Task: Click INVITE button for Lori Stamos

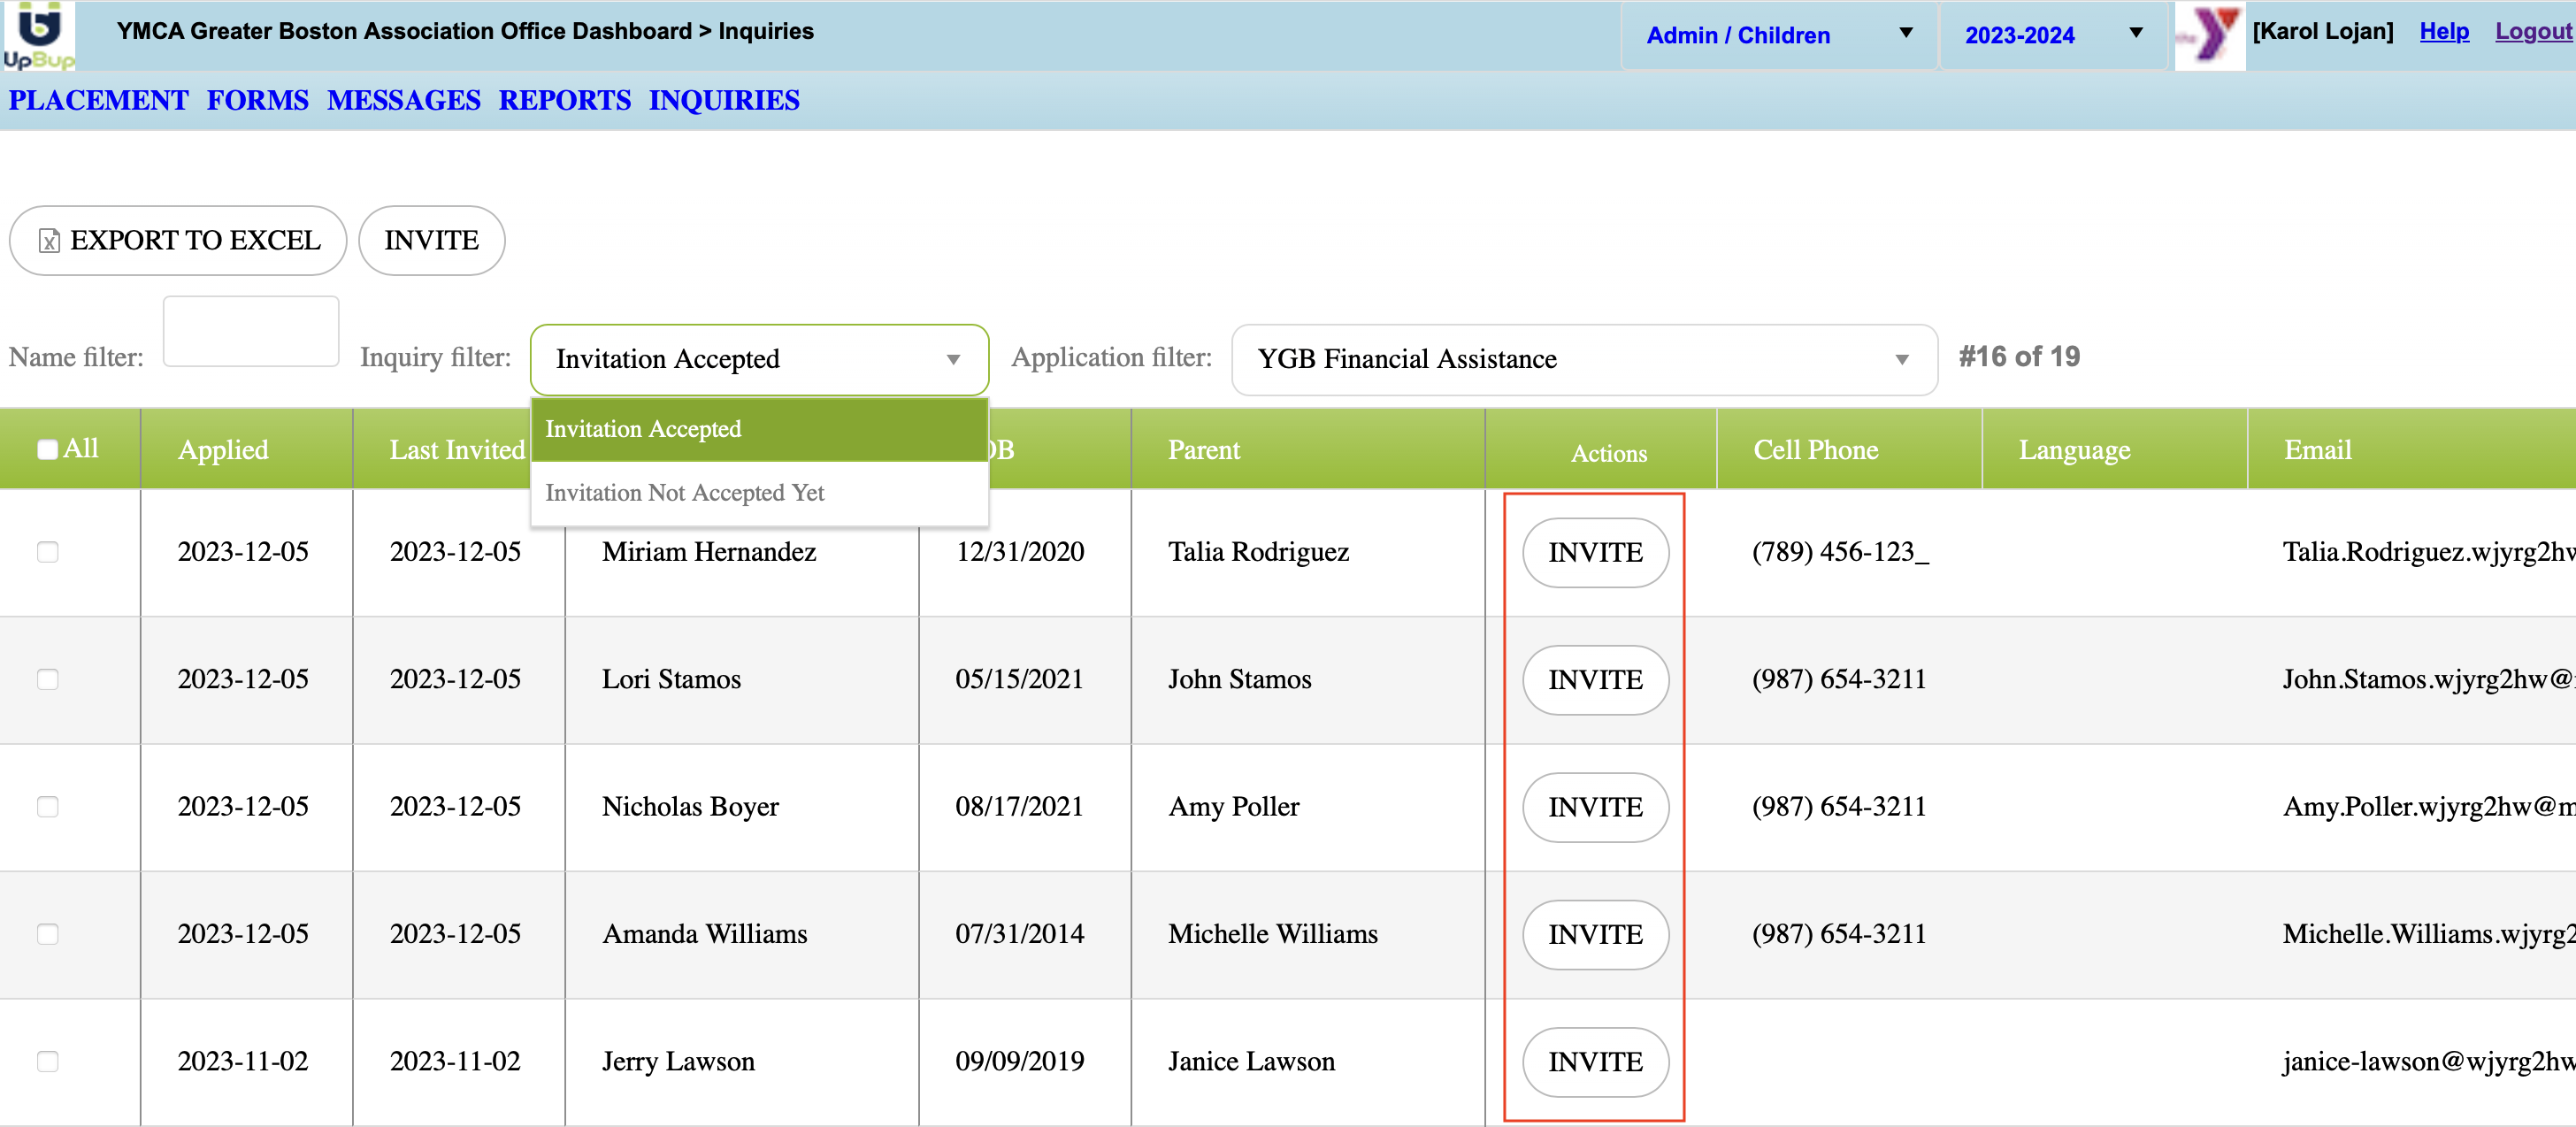Action: click(x=1595, y=680)
